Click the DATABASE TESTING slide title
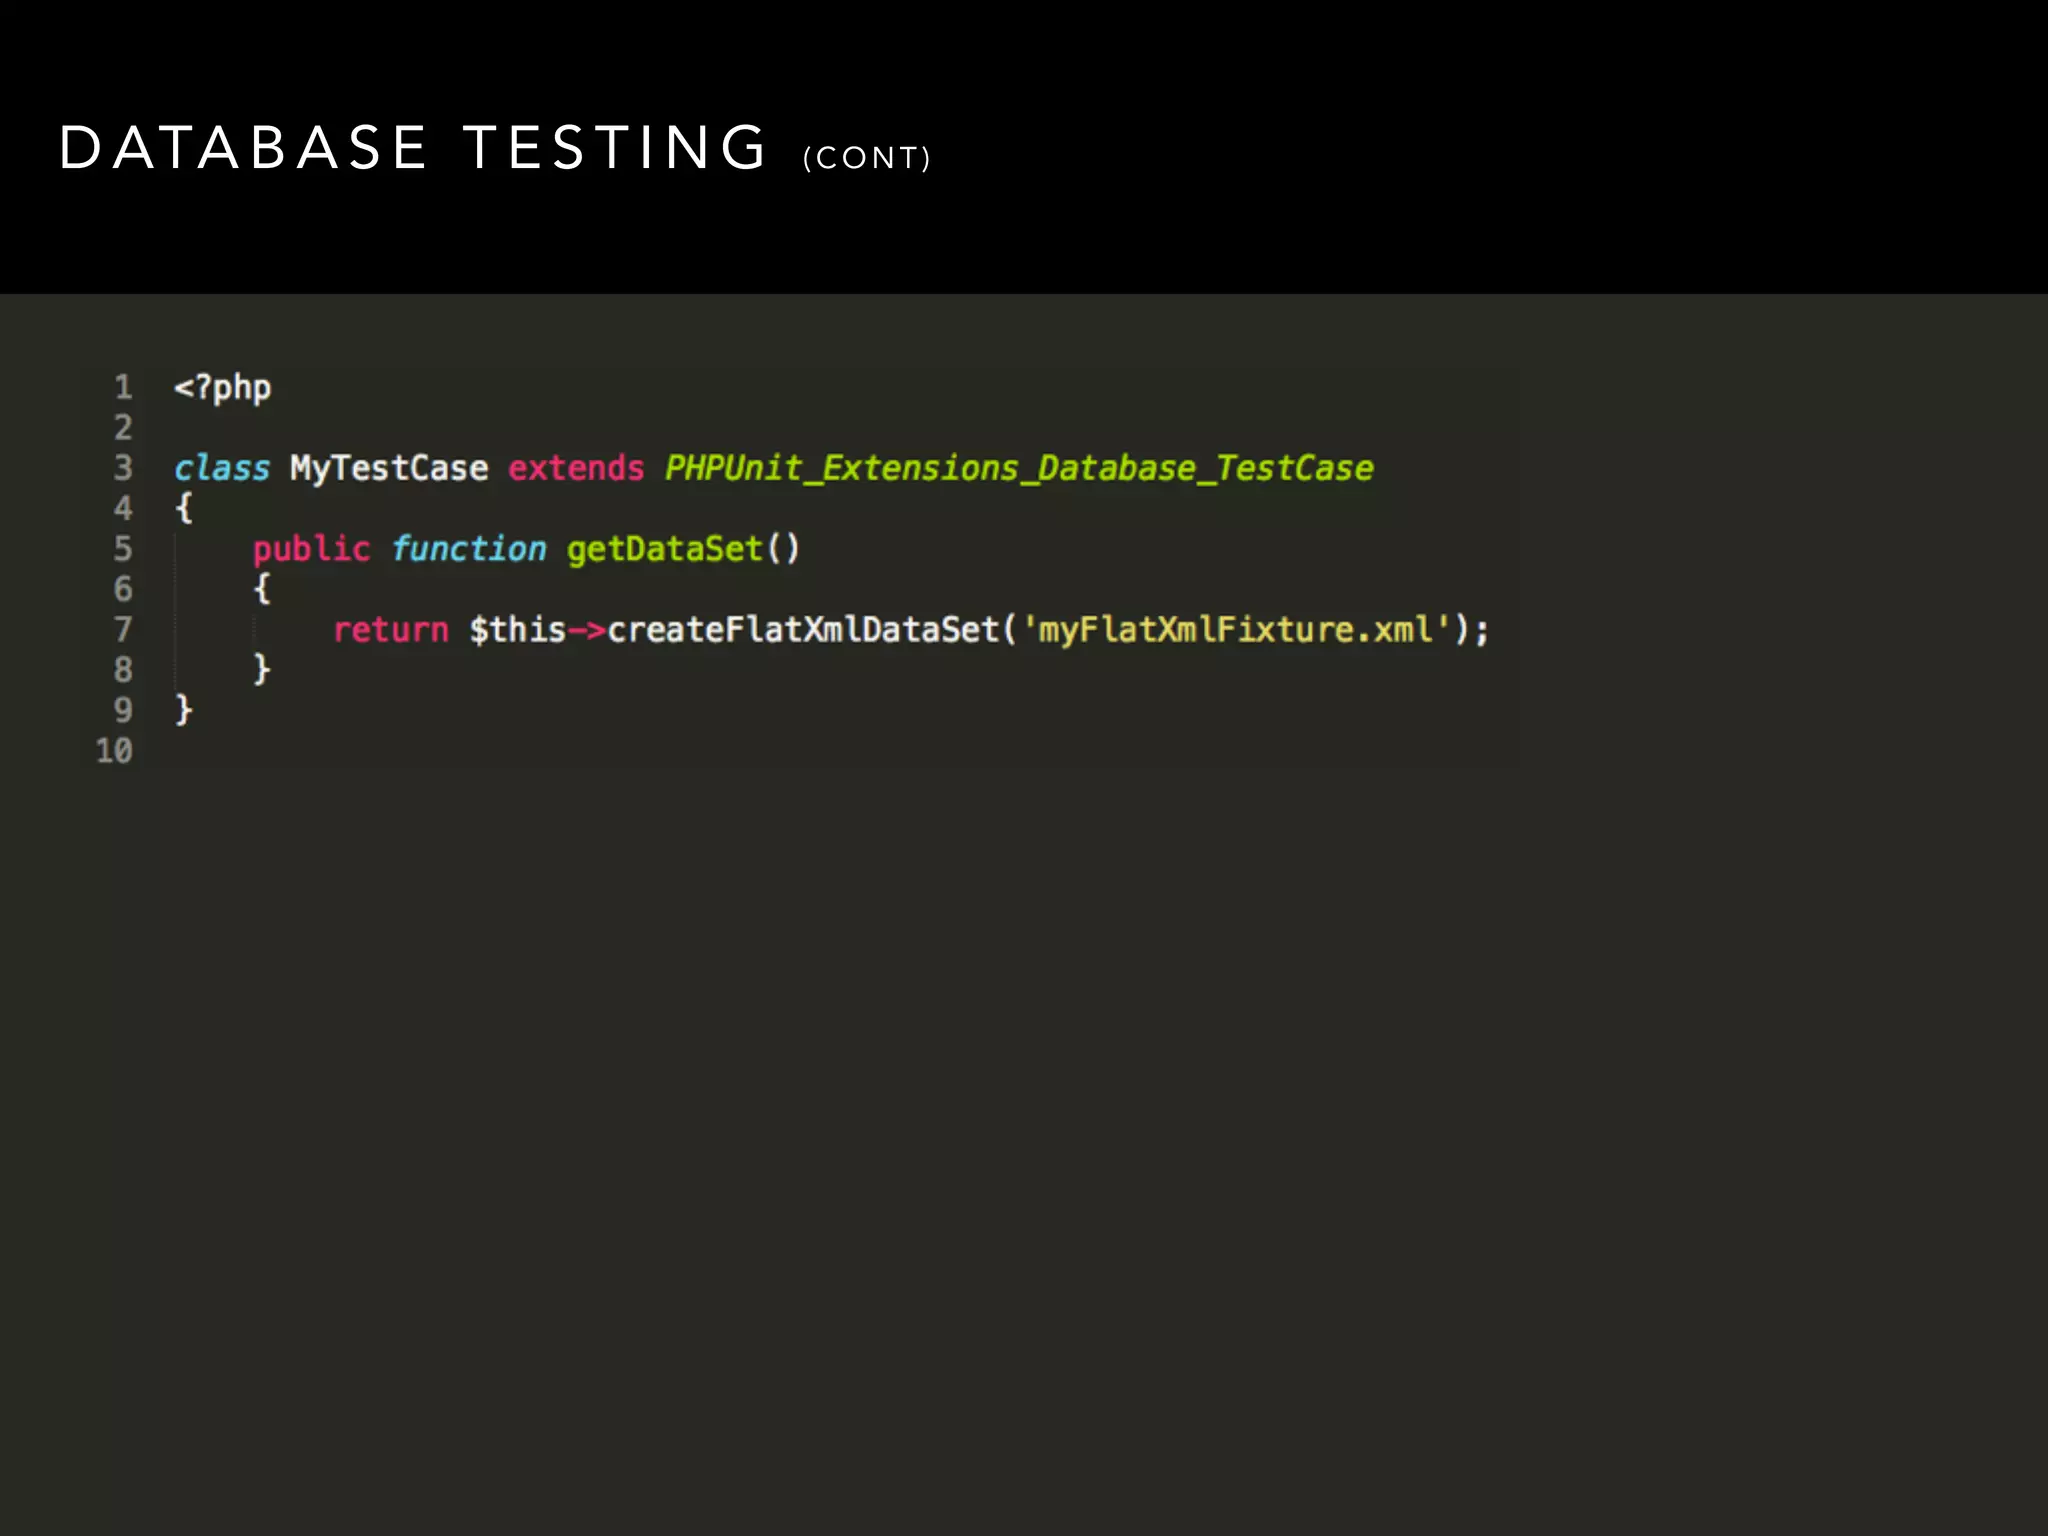 pos(412,148)
